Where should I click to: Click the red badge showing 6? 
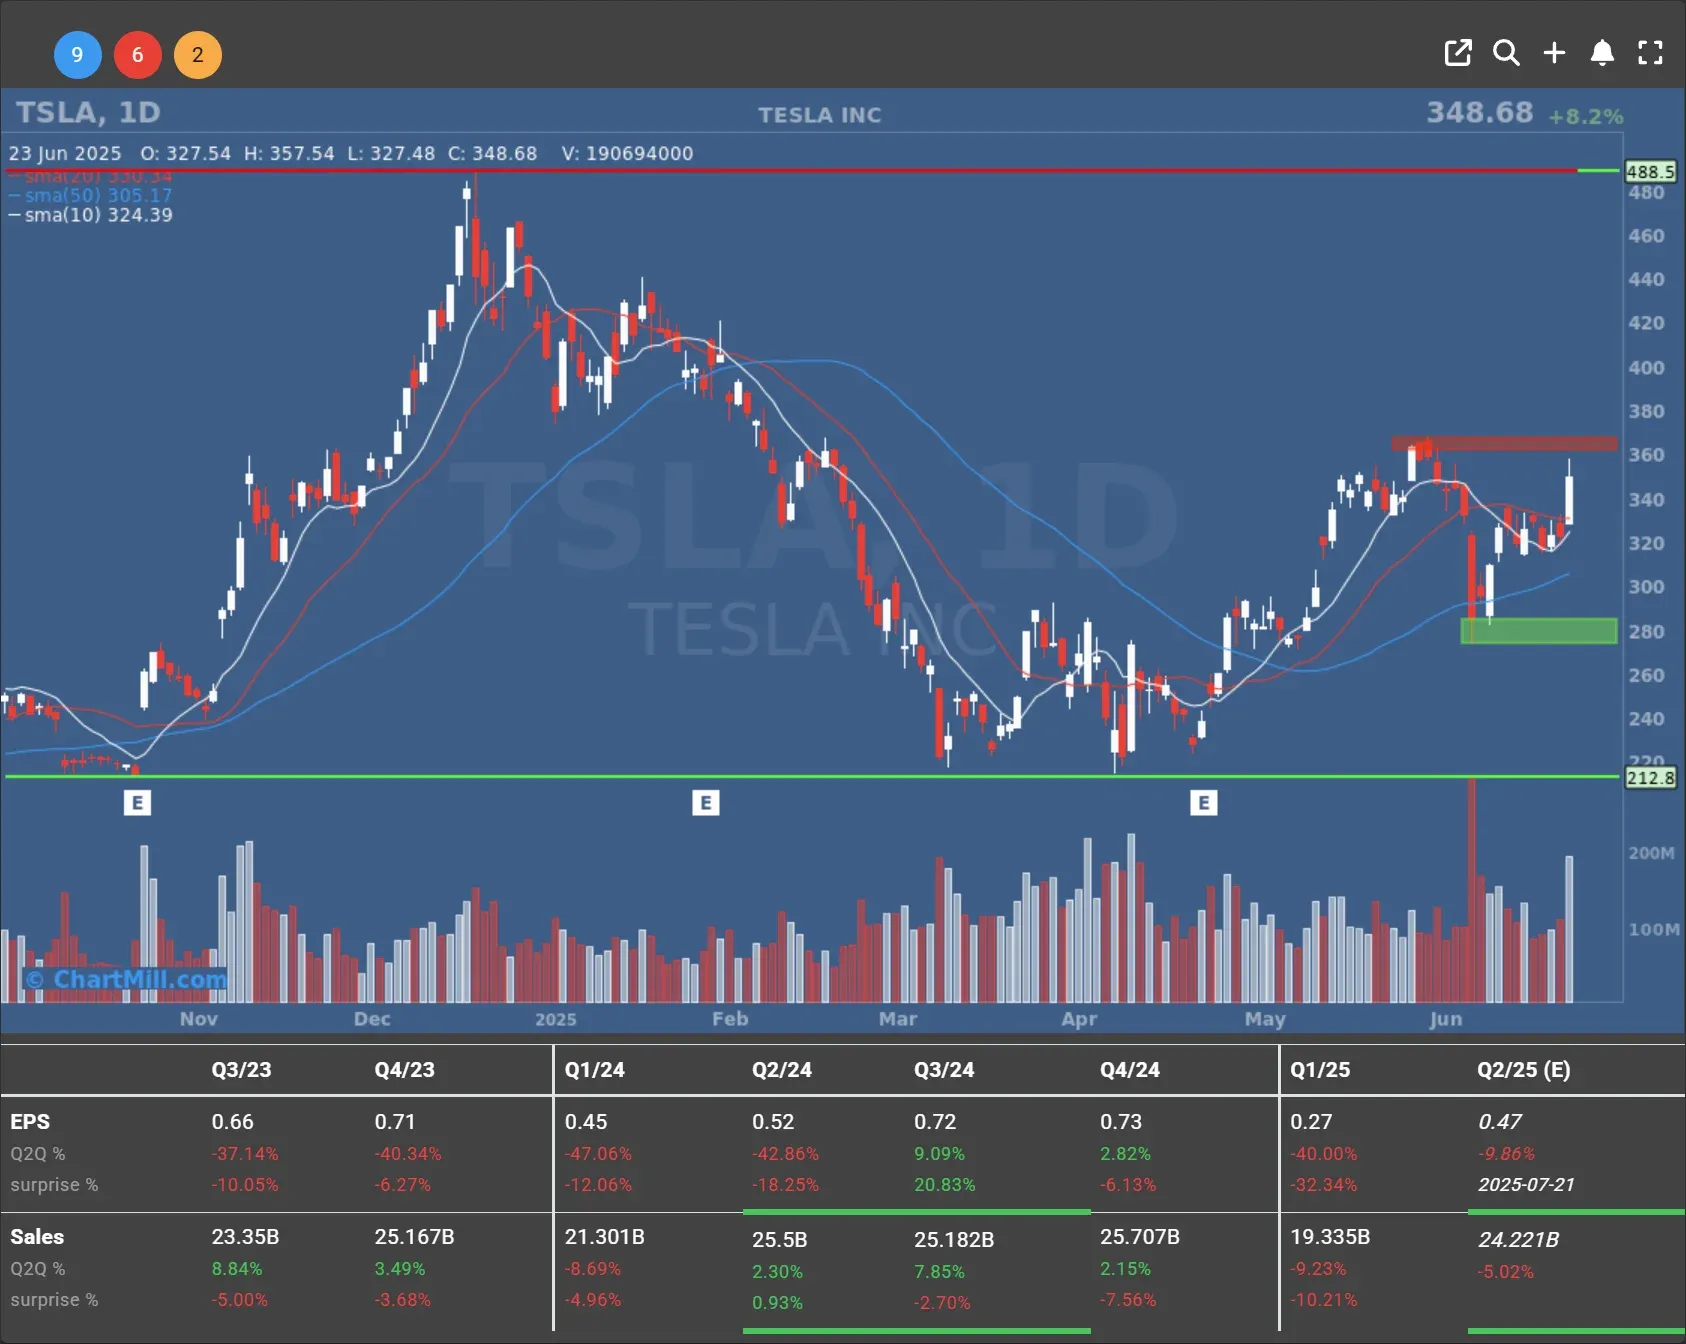pos(138,55)
